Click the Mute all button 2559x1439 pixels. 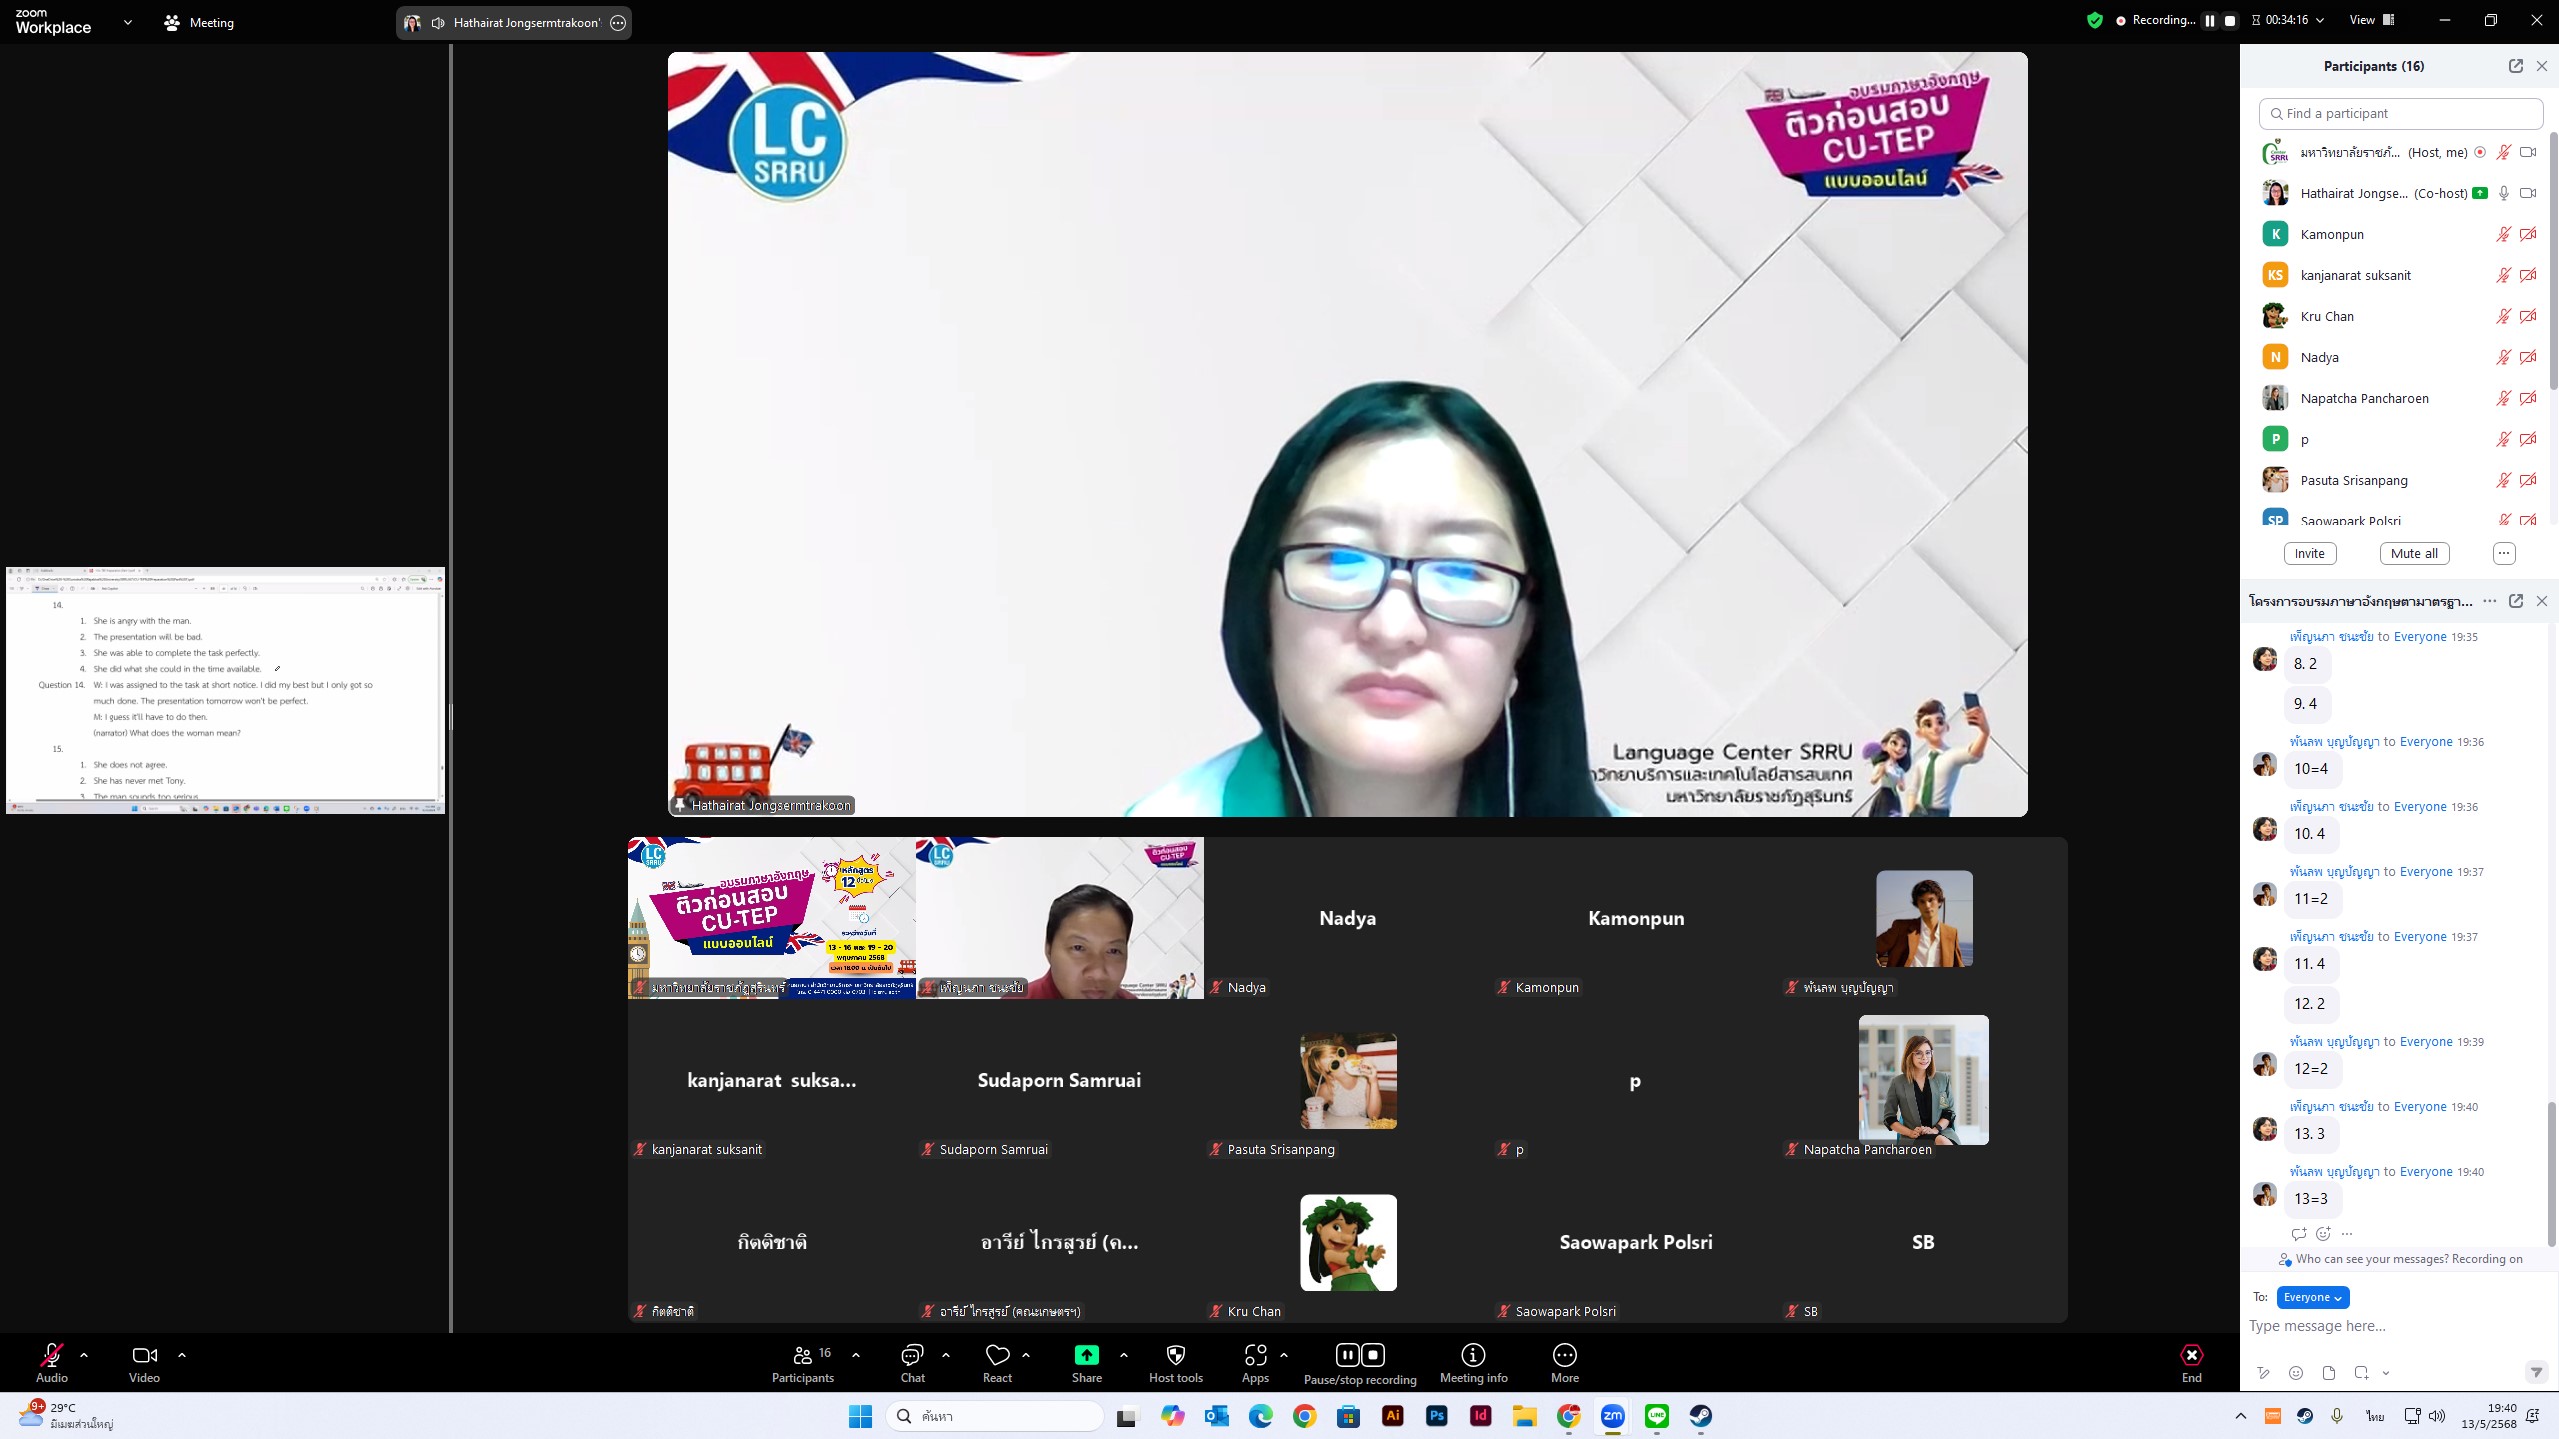point(2413,553)
